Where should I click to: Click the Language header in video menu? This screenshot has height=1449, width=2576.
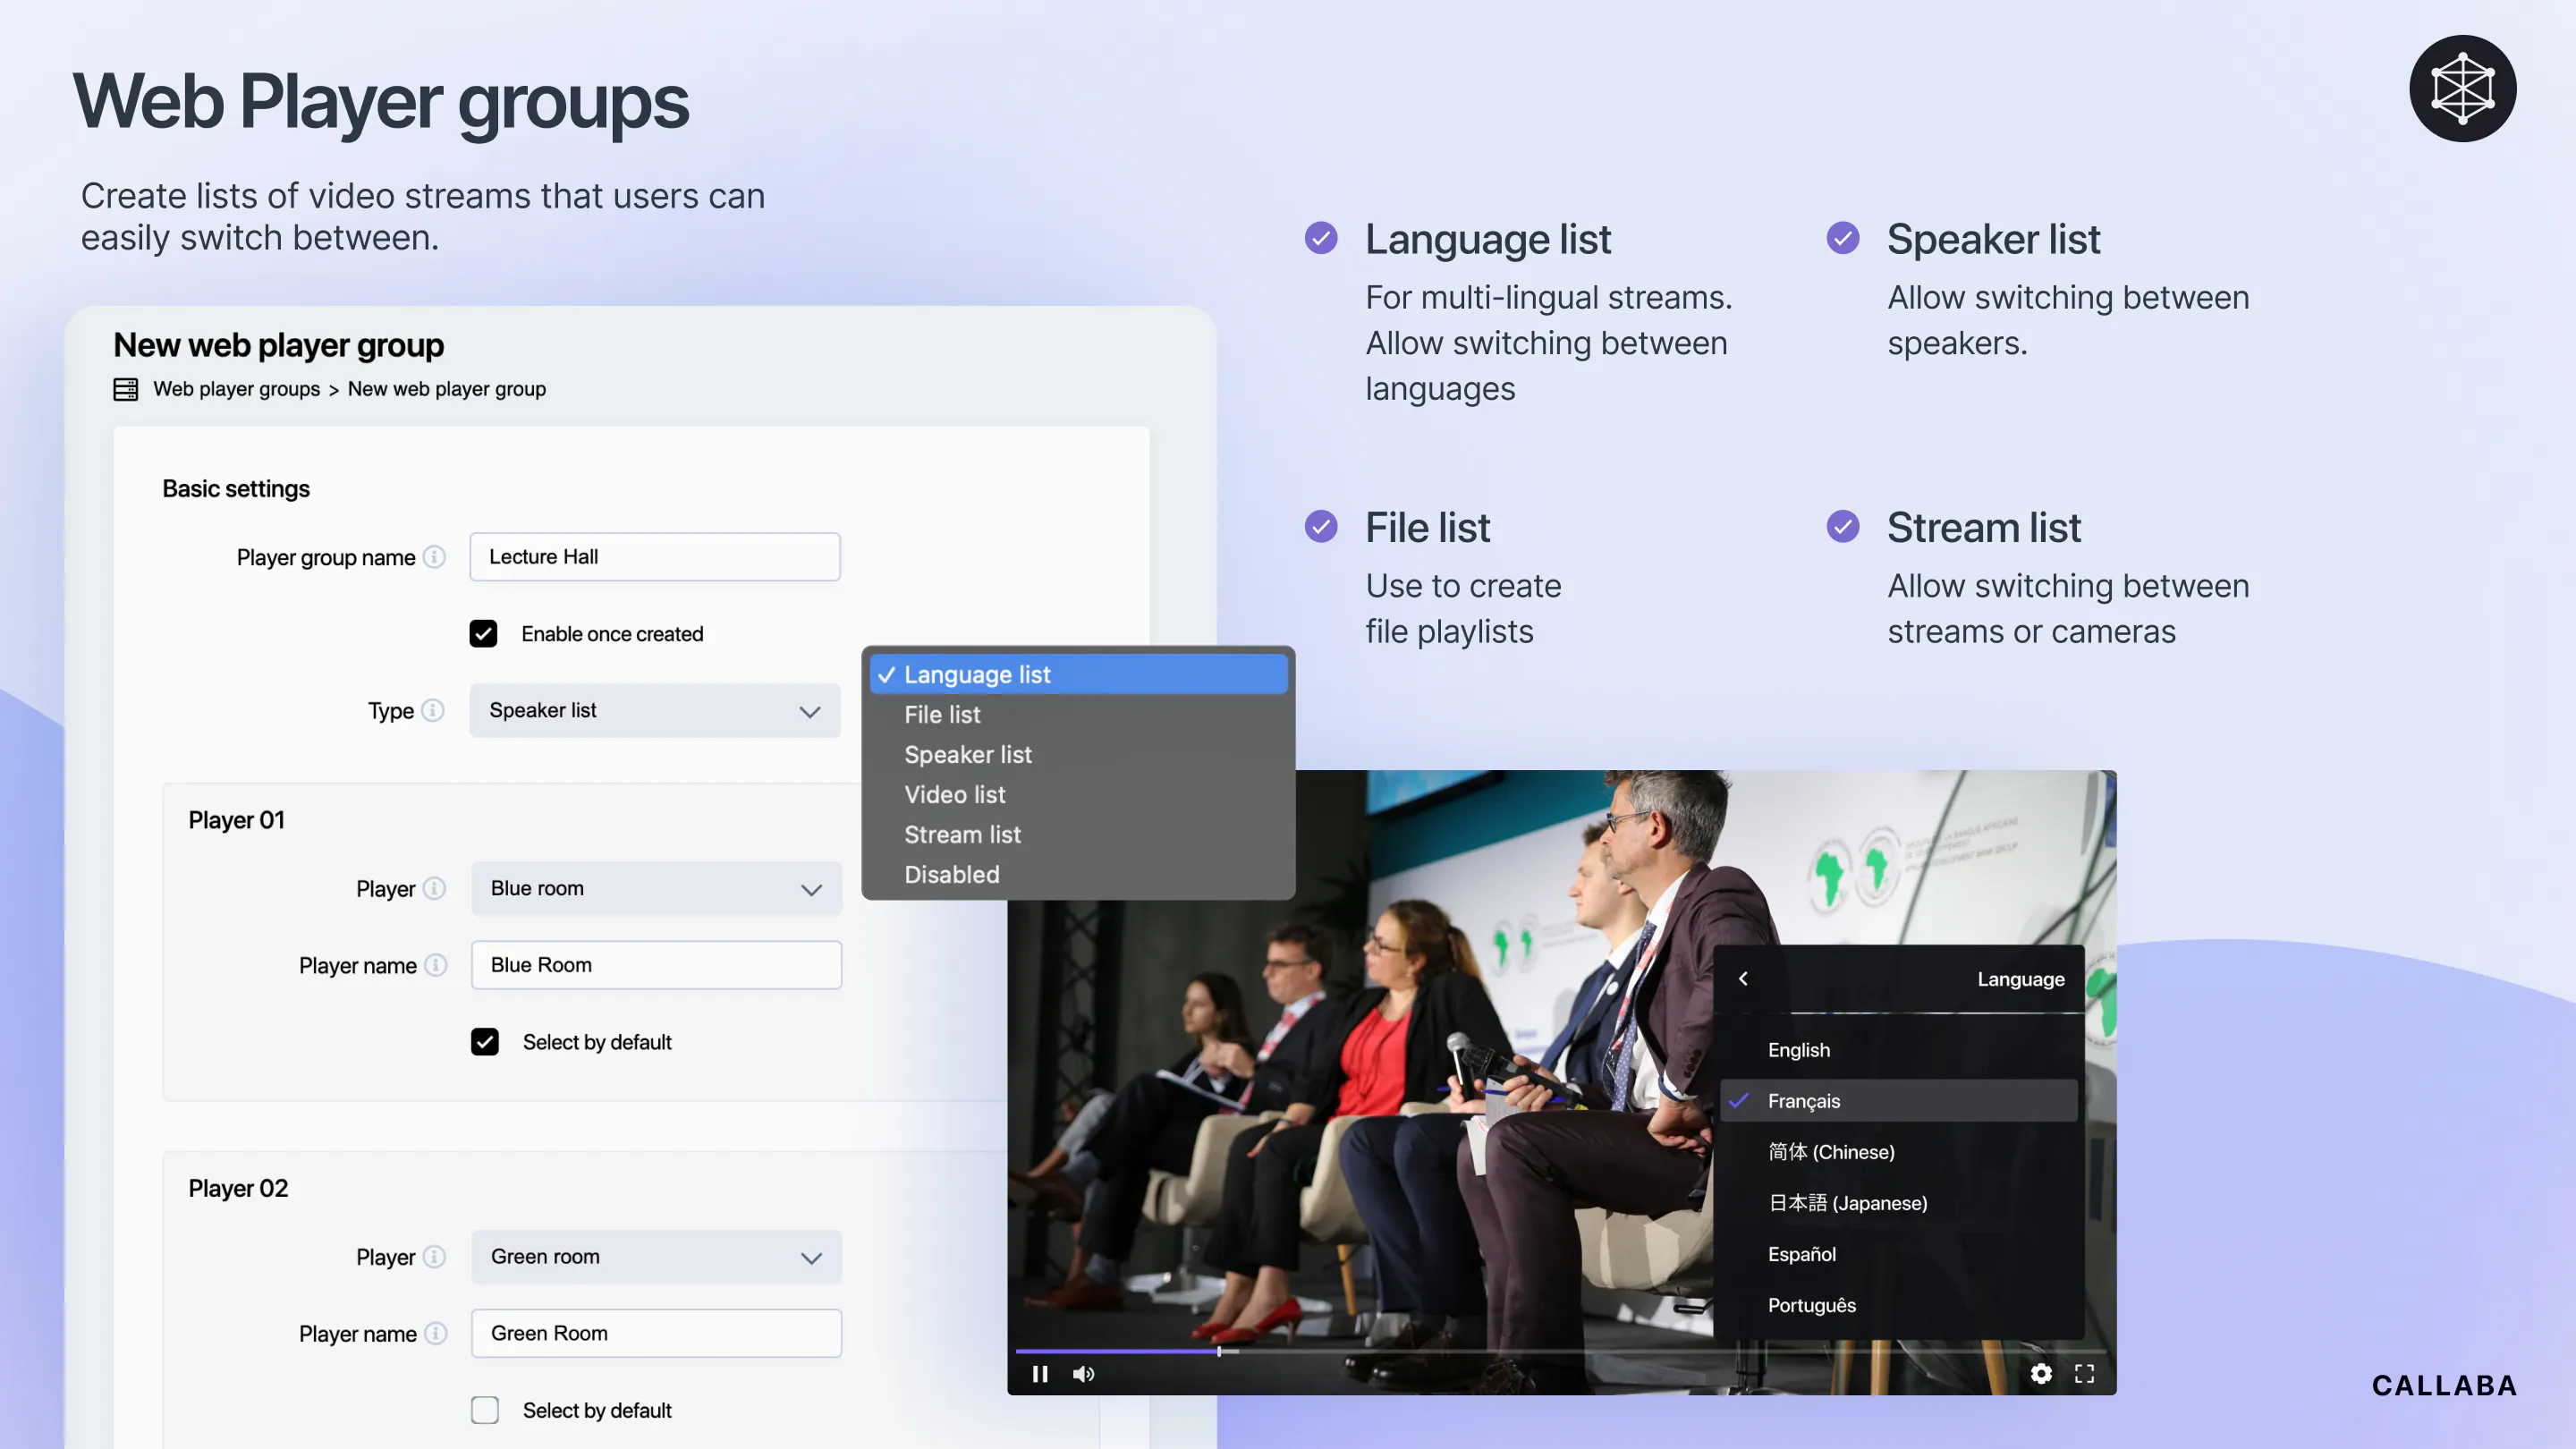tap(2020, 979)
